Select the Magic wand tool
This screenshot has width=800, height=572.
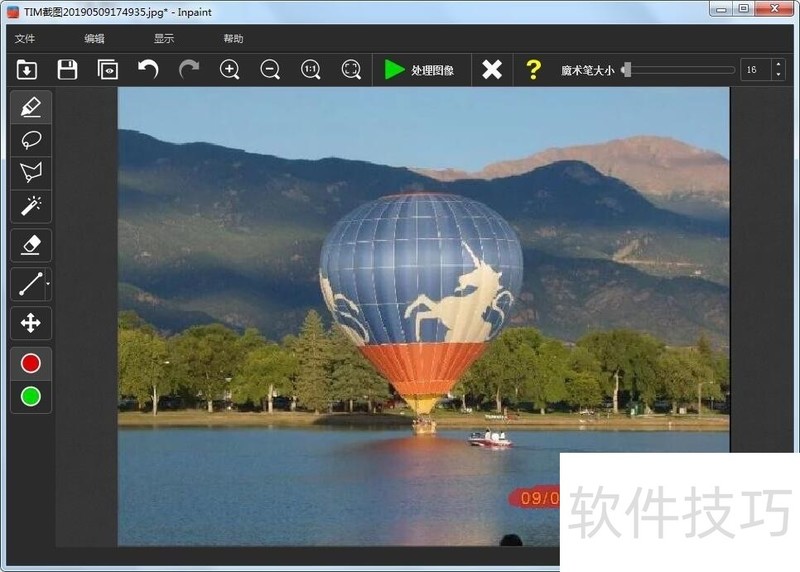31,206
